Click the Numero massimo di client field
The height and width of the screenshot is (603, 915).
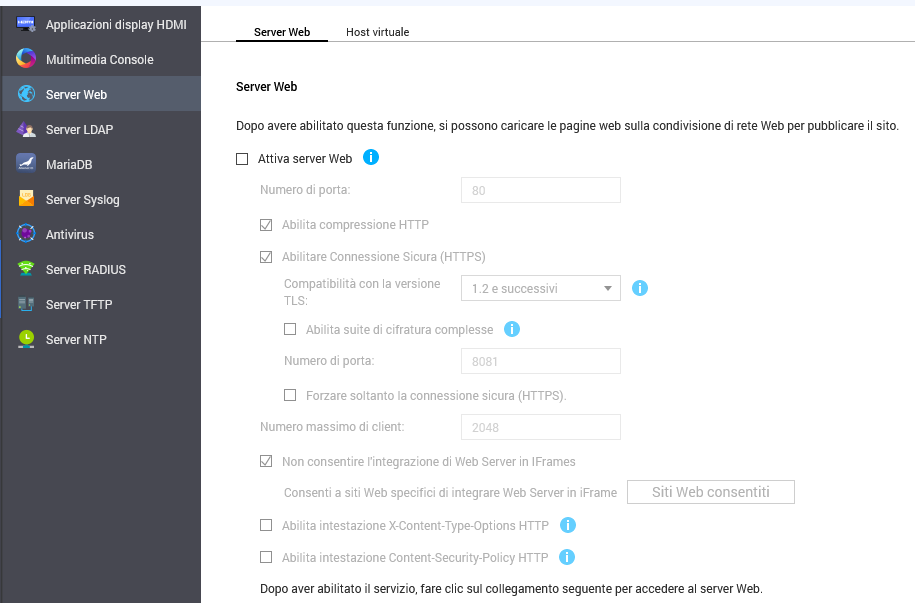[x=540, y=427]
